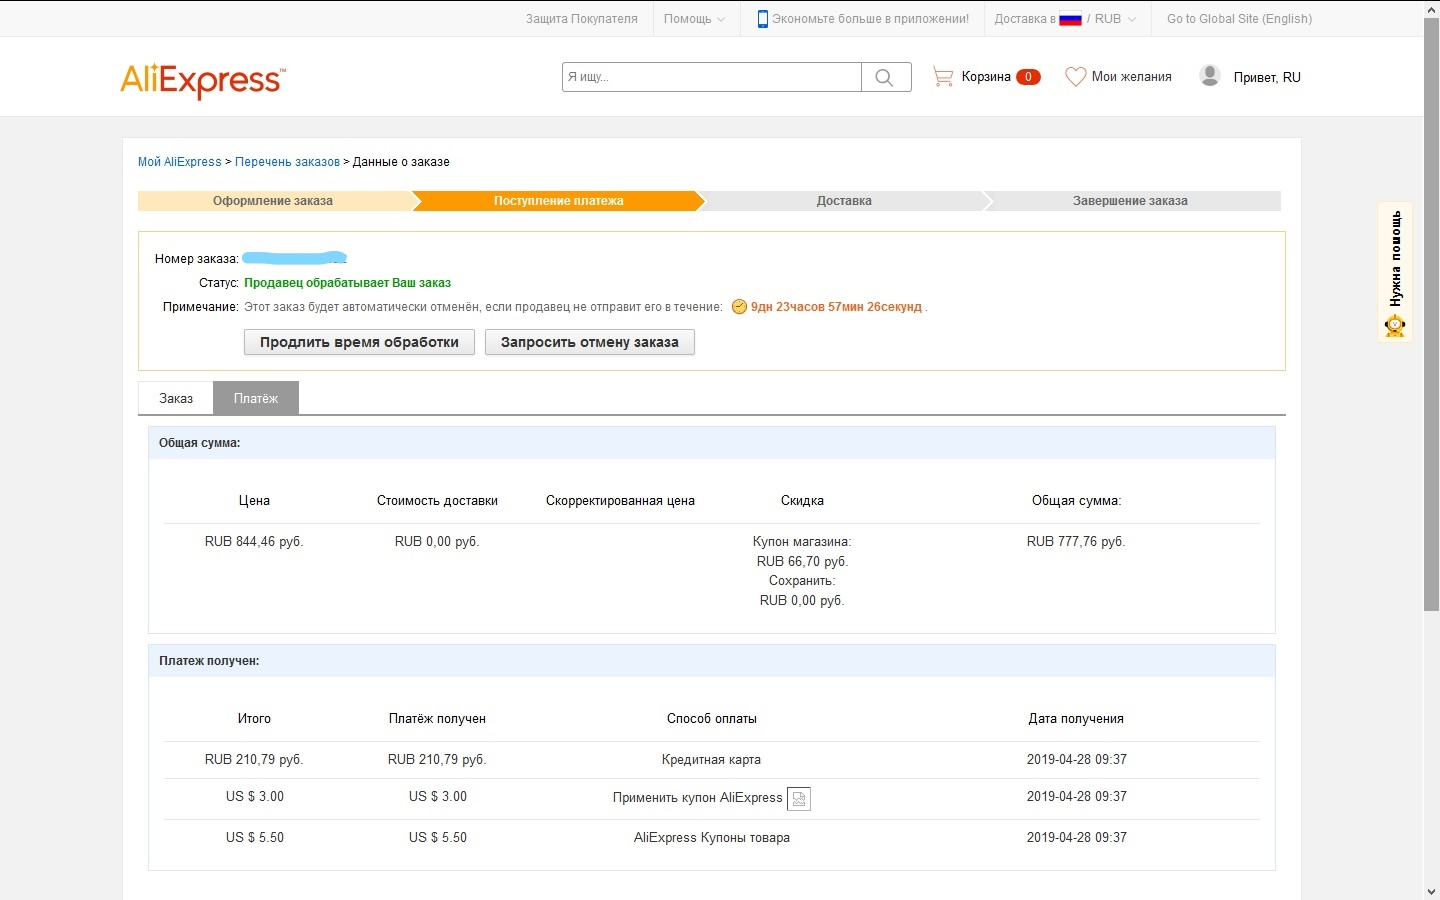Viewport: 1440px width, 900px height.
Task: Focus the Я ищу search field
Action: 712,77
